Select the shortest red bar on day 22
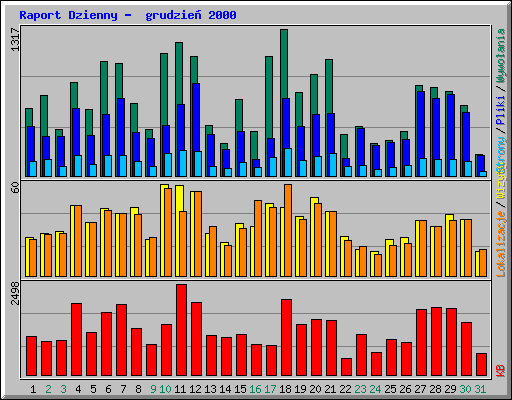This screenshot has width=512, height=400. click(346, 367)
